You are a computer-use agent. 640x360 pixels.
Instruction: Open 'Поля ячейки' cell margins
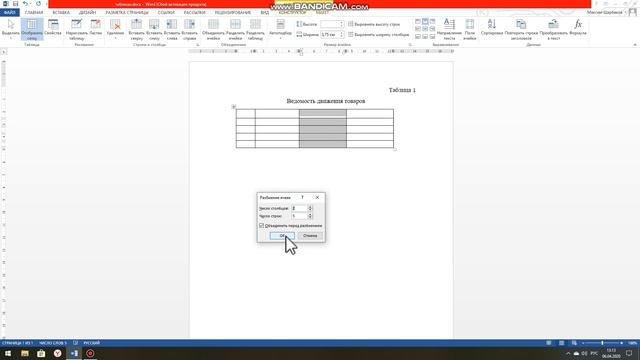coord(470,29)
